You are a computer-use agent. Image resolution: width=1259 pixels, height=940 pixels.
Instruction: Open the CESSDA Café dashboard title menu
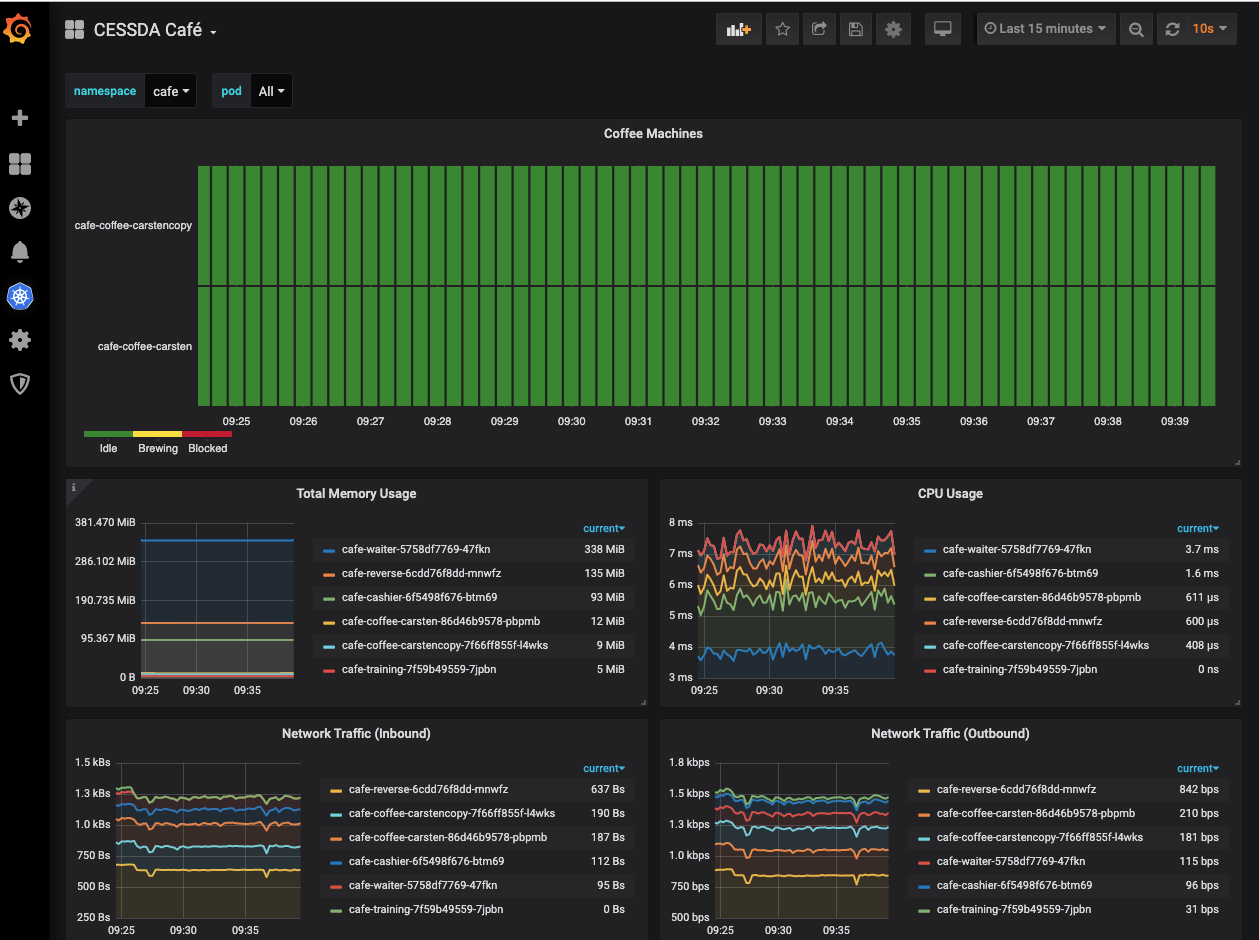tap(147, 30)
